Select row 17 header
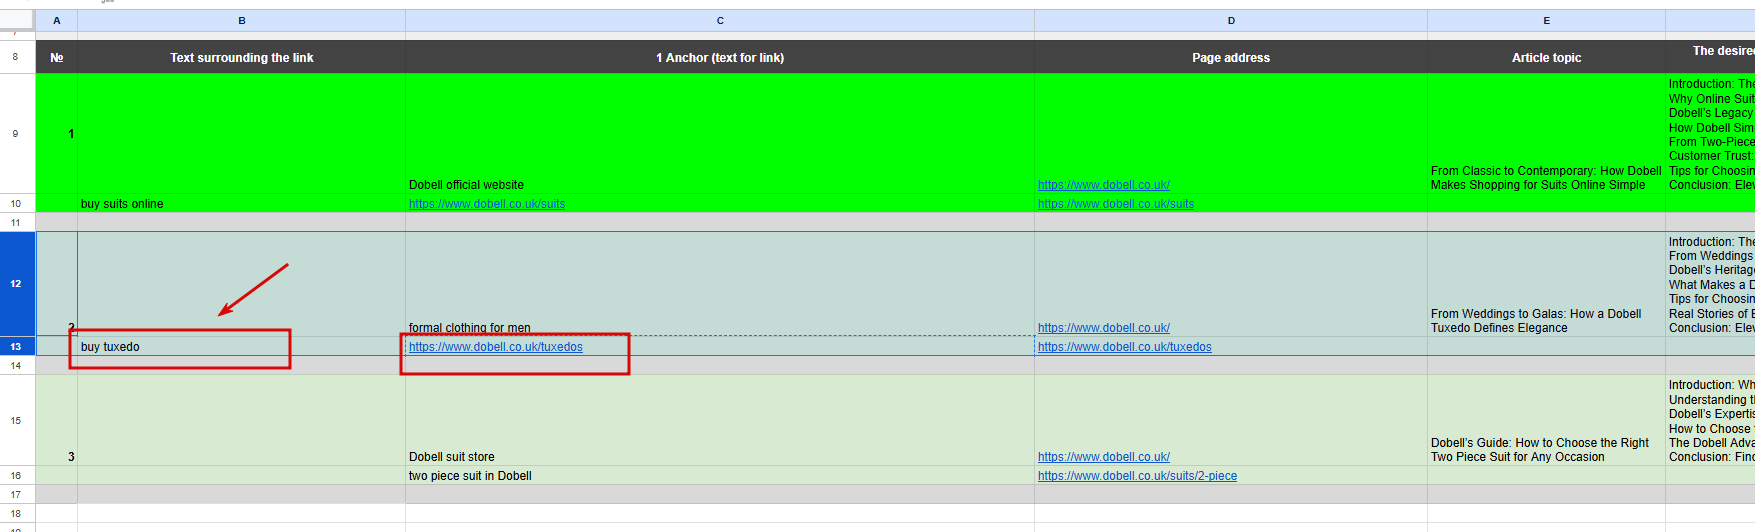The width and height of the screenshot is (1755, 532). 16,494
